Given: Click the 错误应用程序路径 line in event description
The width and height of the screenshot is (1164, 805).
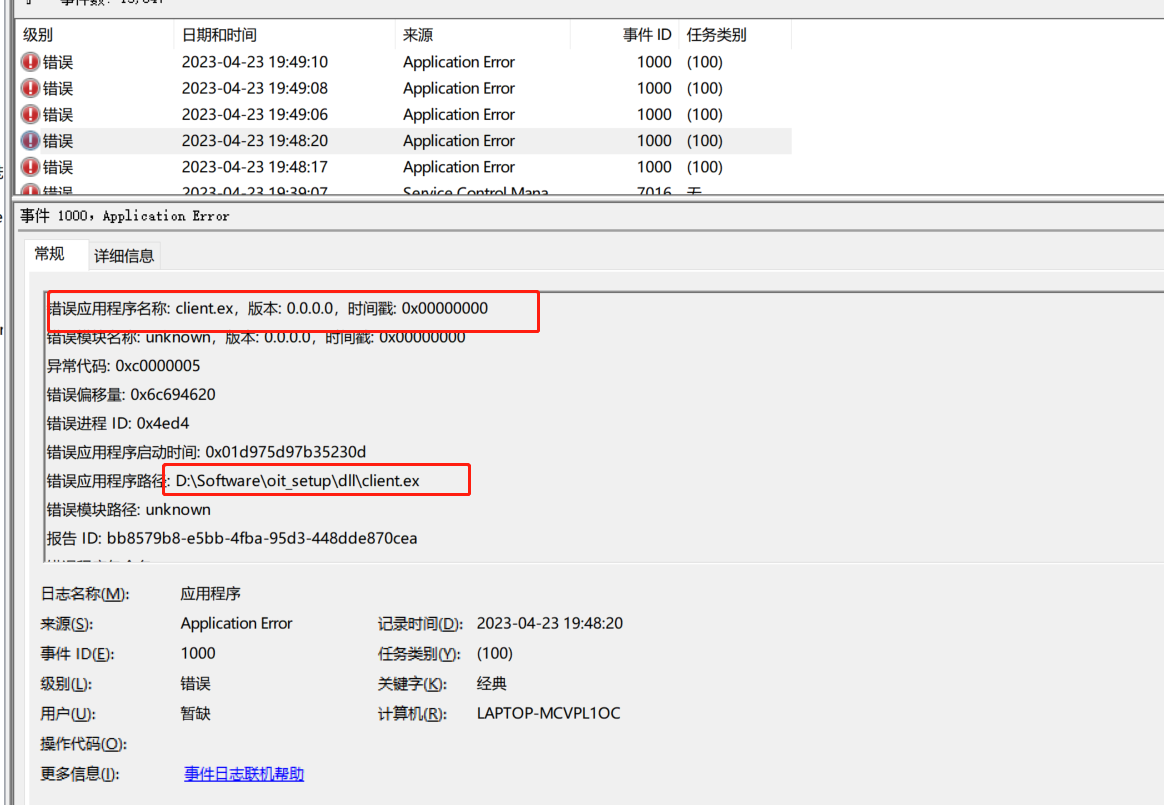Looking at the screenshot, I should (233, 481).
